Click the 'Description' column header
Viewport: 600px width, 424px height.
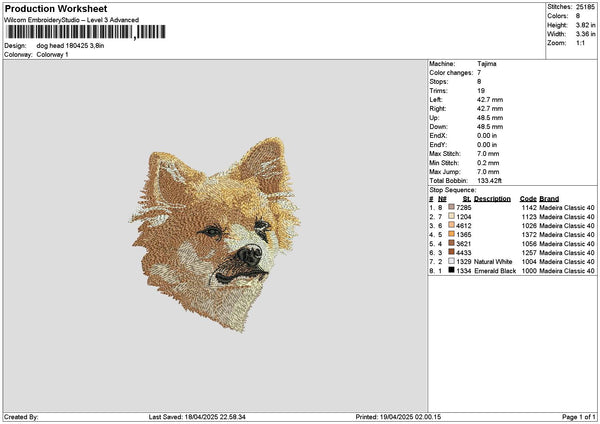(x=492, y=199)
